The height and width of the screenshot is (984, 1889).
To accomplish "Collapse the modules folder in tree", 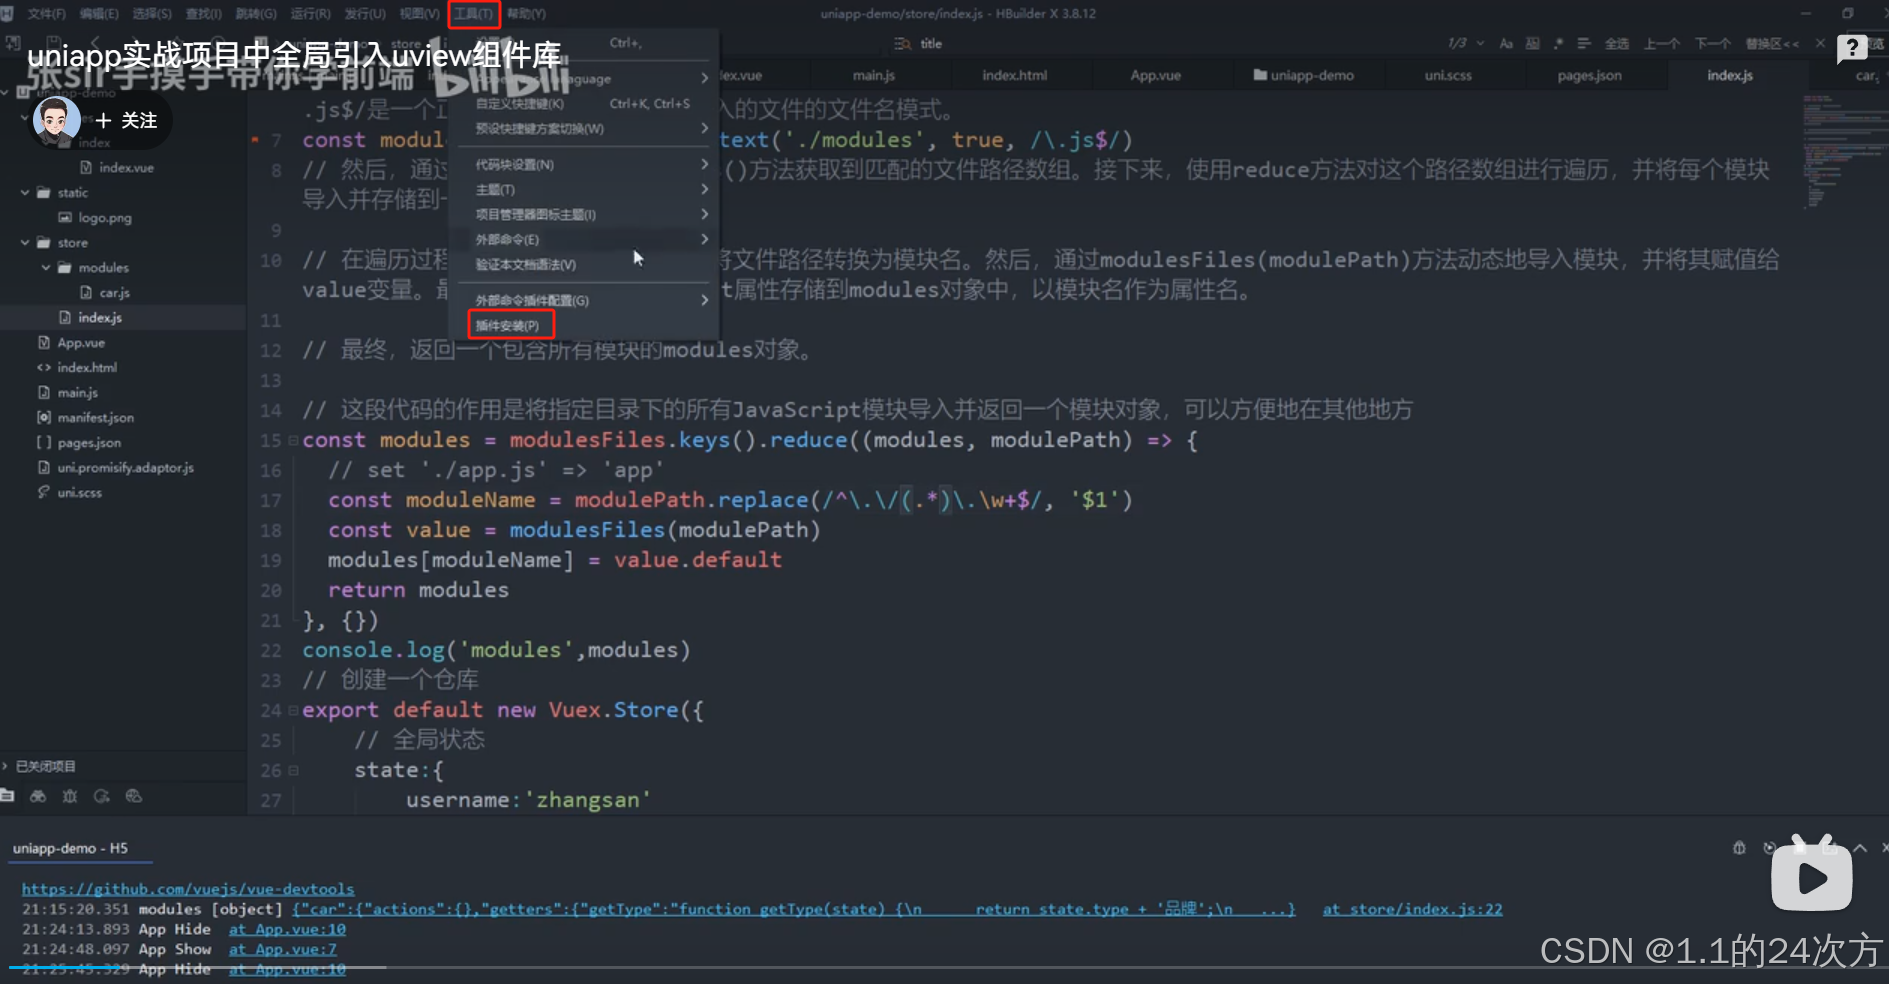I will pos(46,267).
